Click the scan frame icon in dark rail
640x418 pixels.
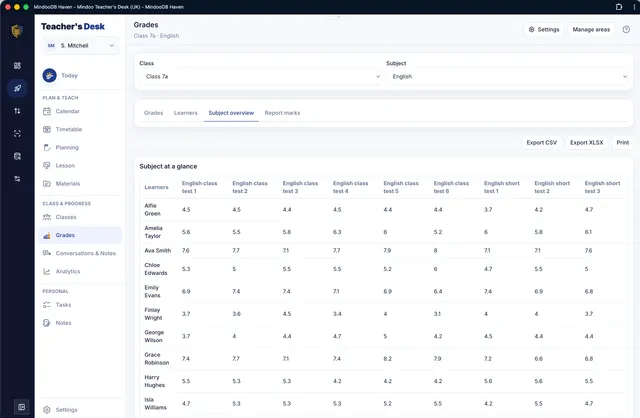point(17,133)
